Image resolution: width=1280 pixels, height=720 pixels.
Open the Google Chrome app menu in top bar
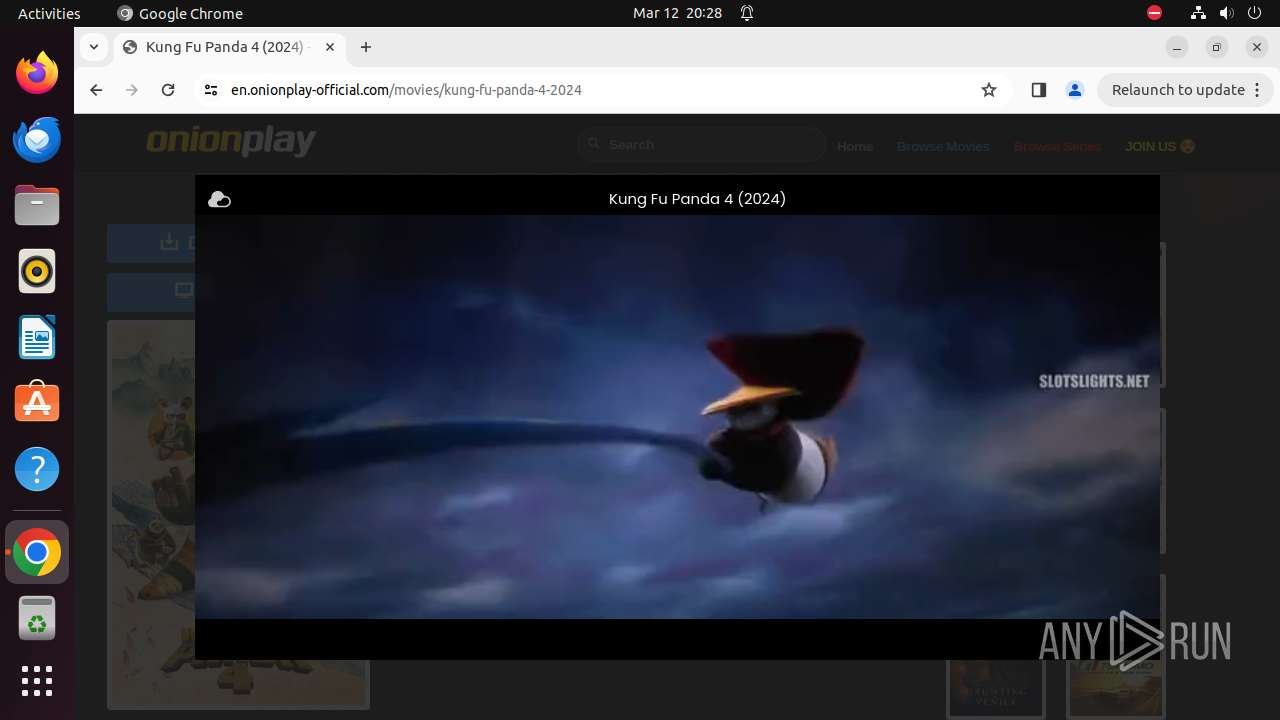180,13
